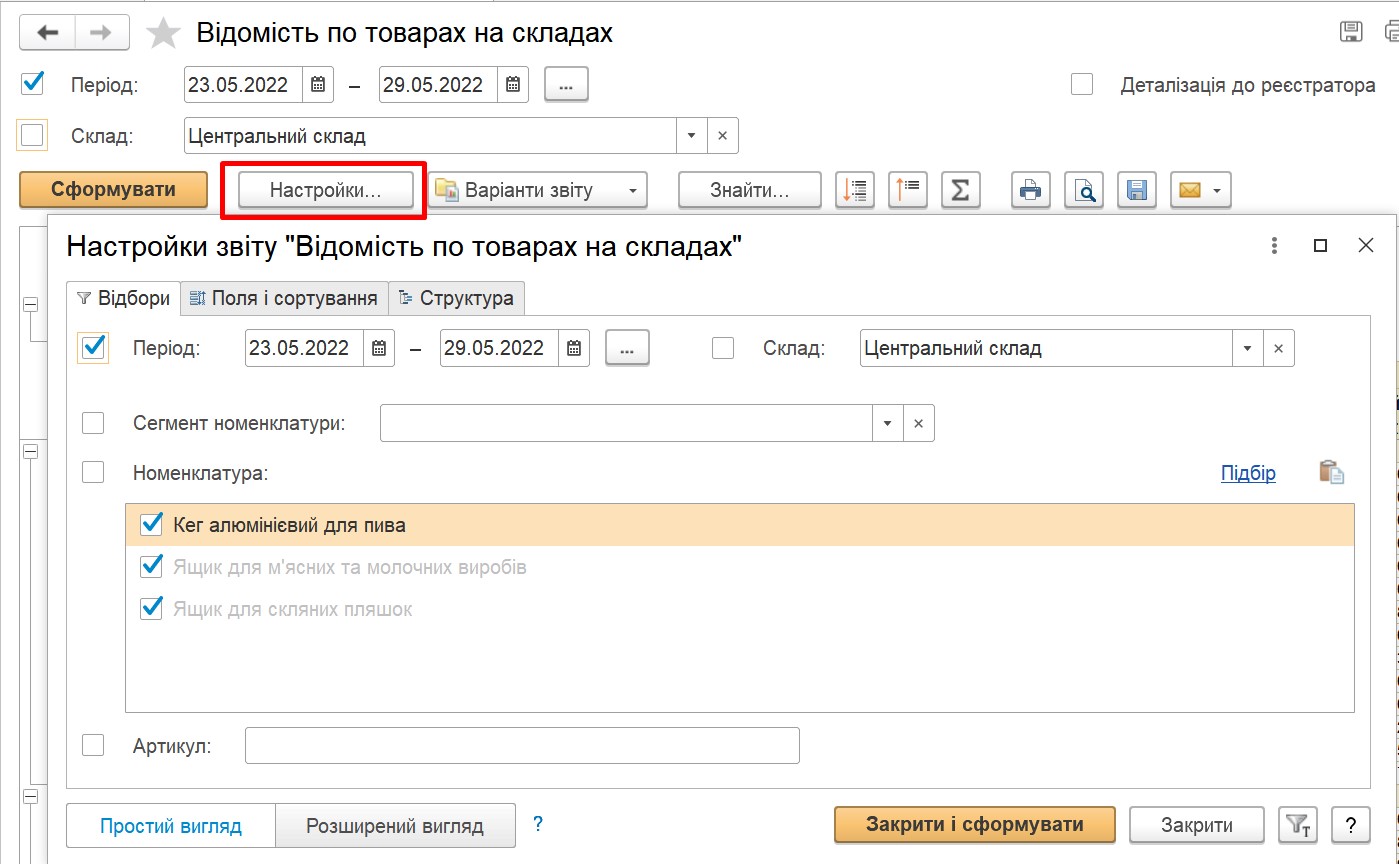The height and width of the screenshot is (864, 1399).
Task: Click main start date field 23.05.2022
Action: (244, 85)
